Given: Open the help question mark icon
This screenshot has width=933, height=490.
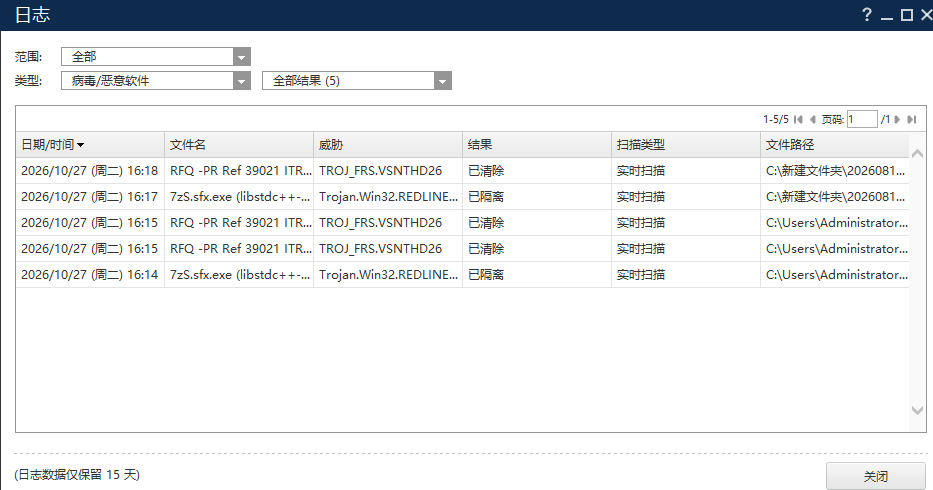Looking at the screenshot, I should point(867,15).
